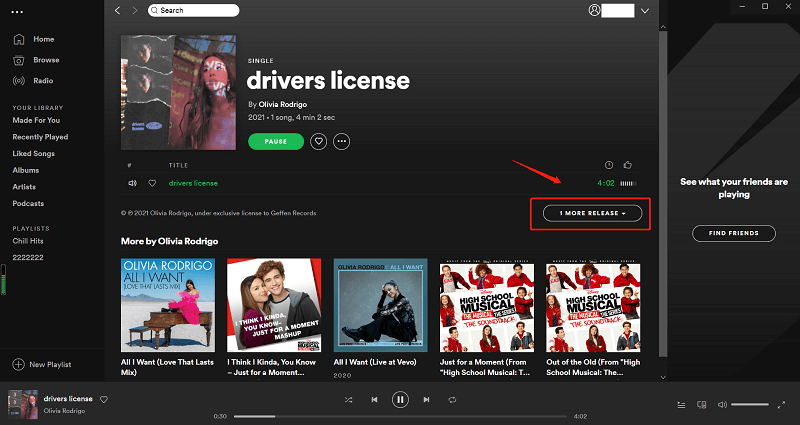The image size is (800, 425).
Task: Open Liked Songs in Your Library
Action: pyautogui.click(x=34, y=154)
